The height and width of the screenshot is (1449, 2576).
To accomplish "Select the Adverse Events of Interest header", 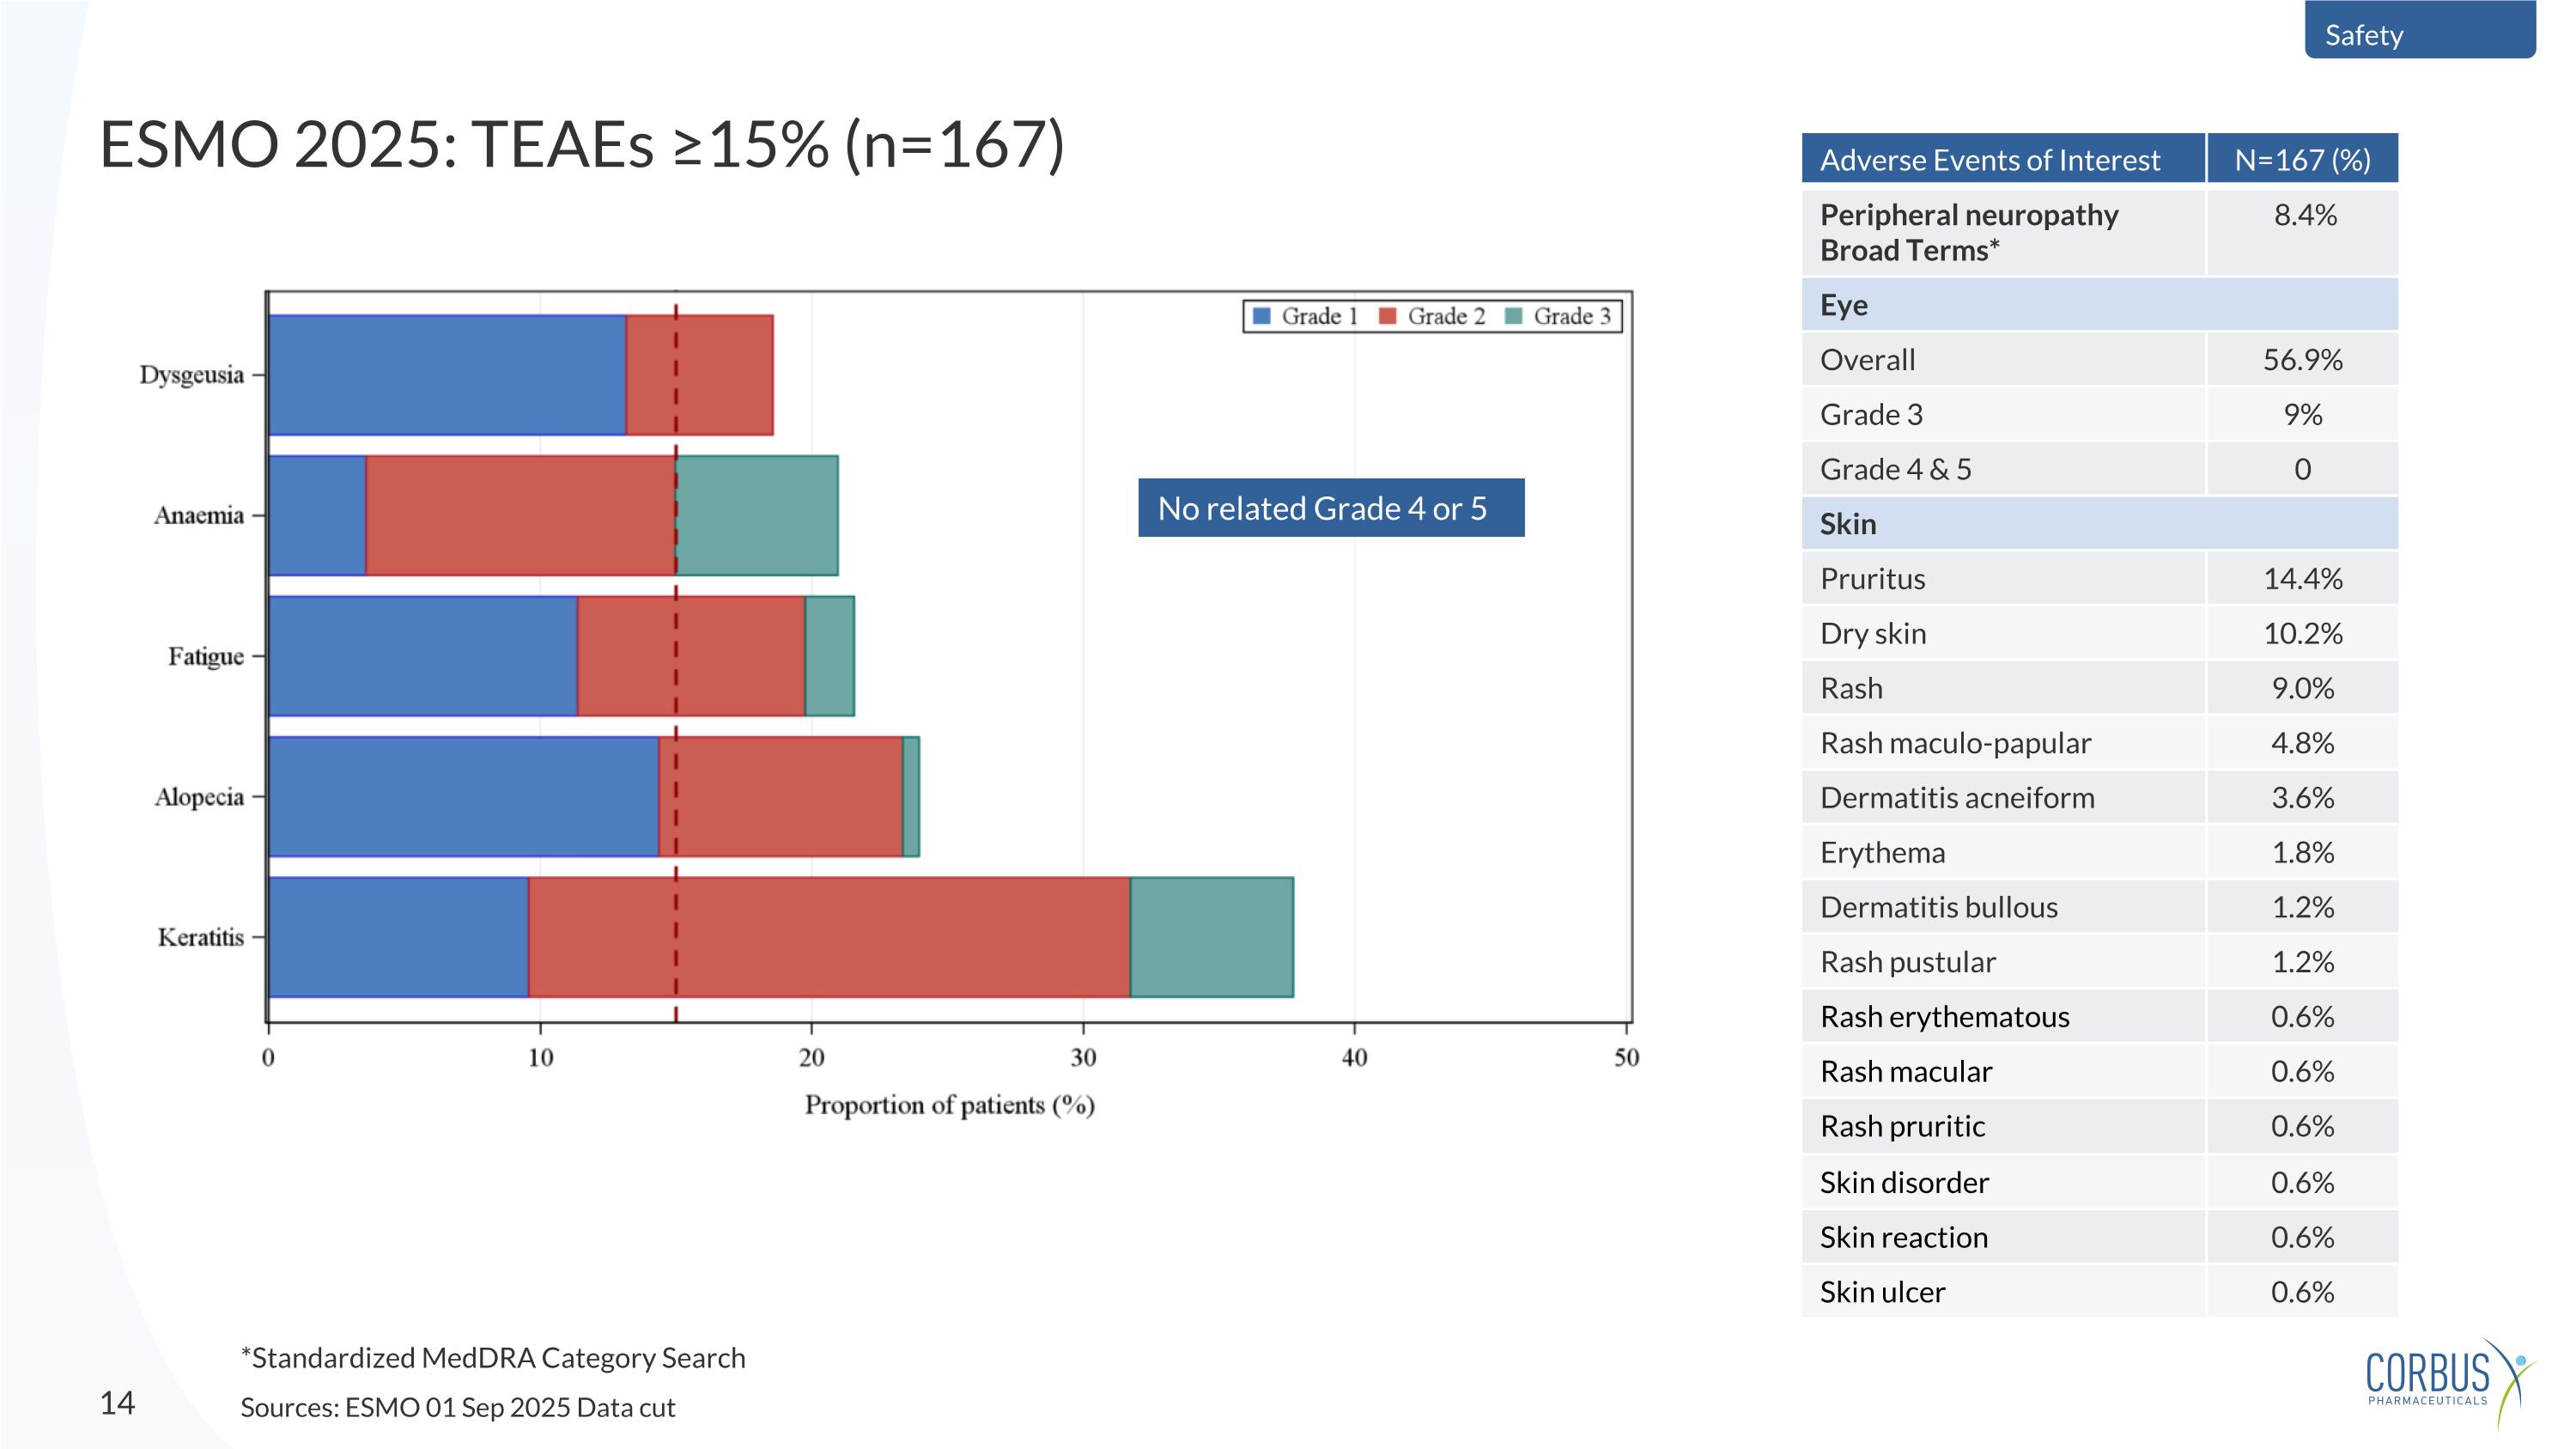I will pos(1990,159).
